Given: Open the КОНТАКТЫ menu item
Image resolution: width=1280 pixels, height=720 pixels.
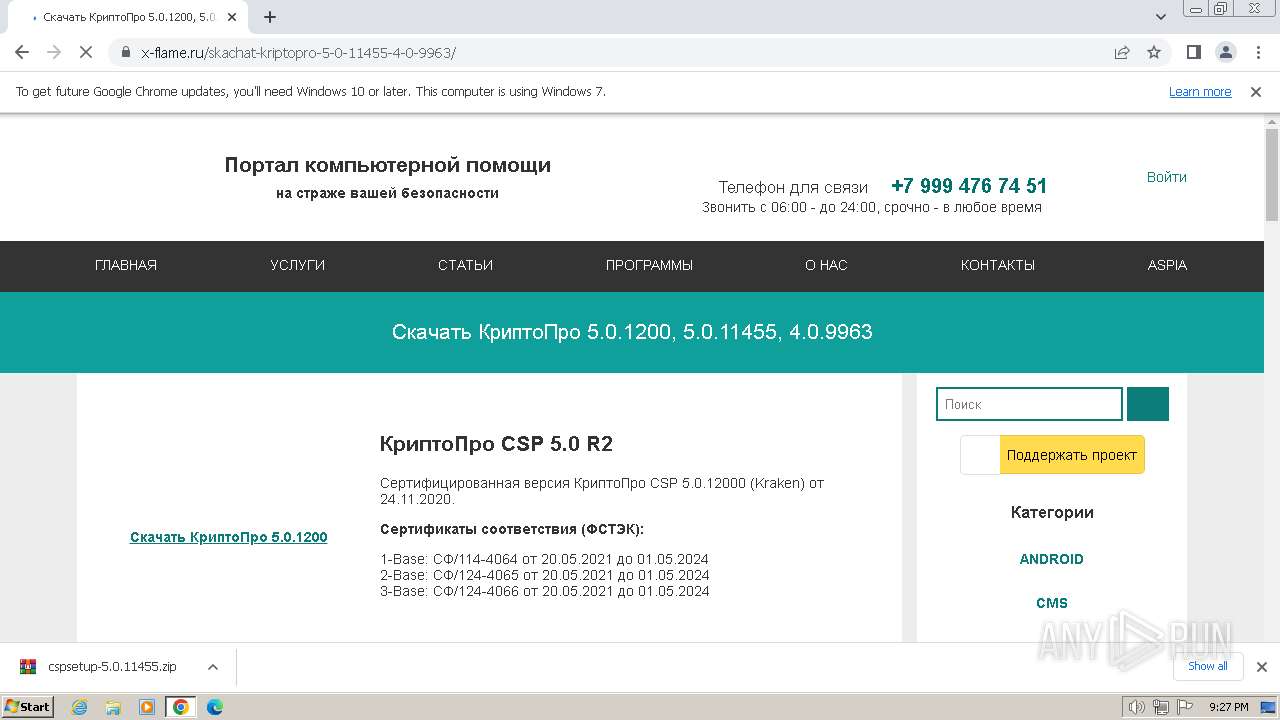Looking at the screenshot, I should click(x=998, y=265).
